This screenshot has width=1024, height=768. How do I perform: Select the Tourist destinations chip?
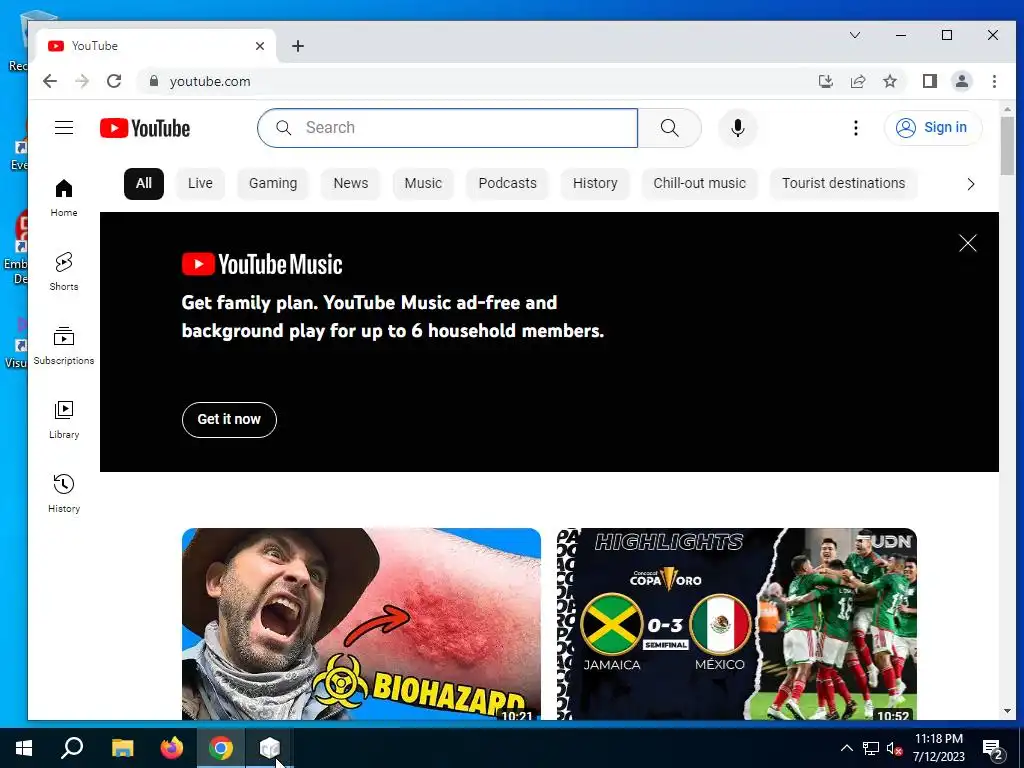(x=844, y=184)
